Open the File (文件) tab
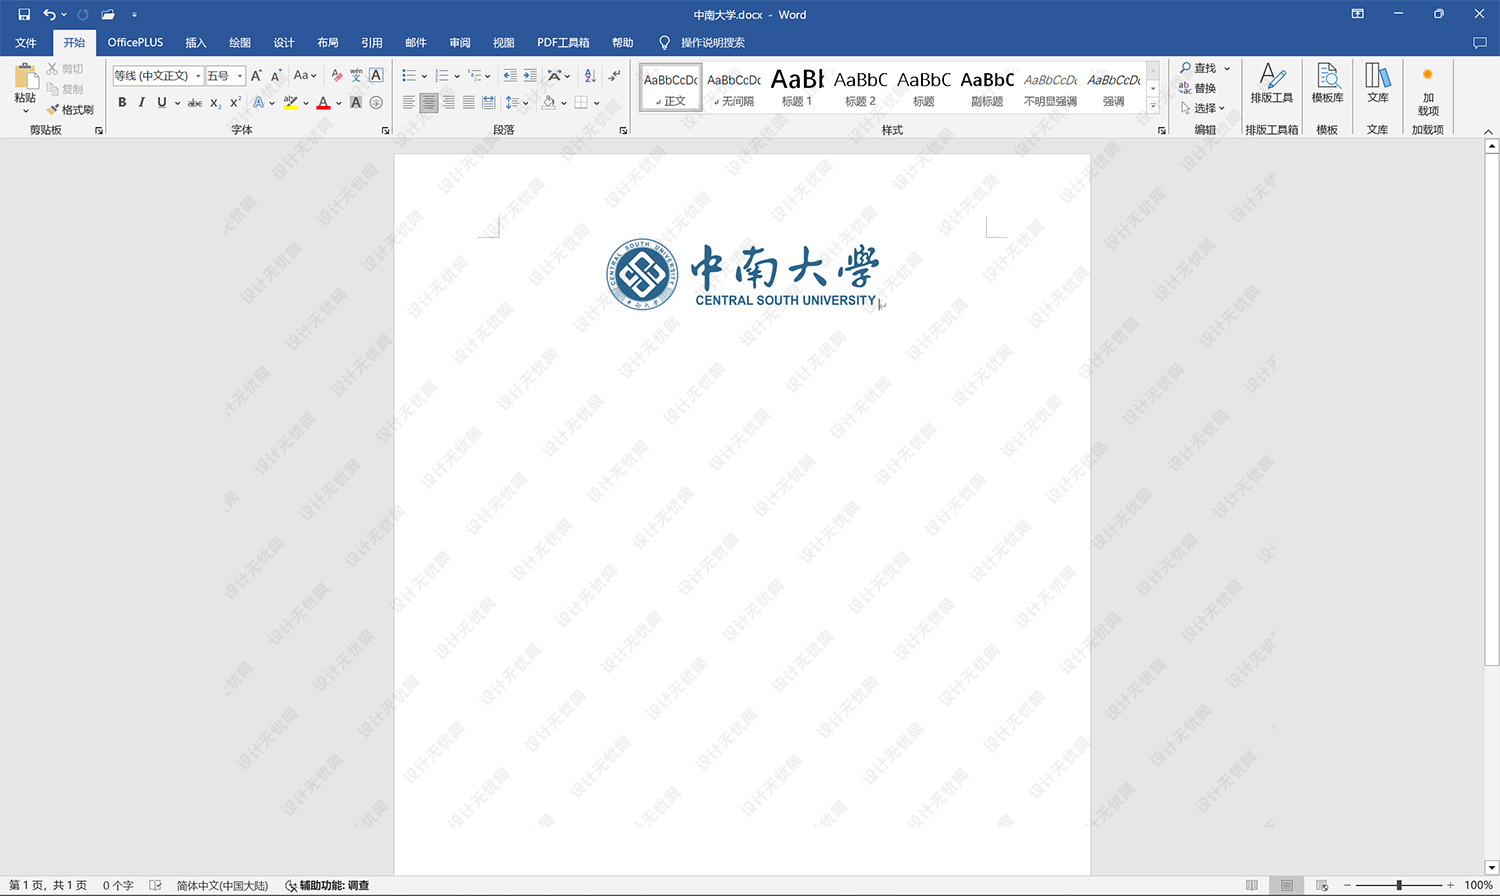The height and width of the screenshot is (896, 1500). pyautogui.click(x=26, y=43)
